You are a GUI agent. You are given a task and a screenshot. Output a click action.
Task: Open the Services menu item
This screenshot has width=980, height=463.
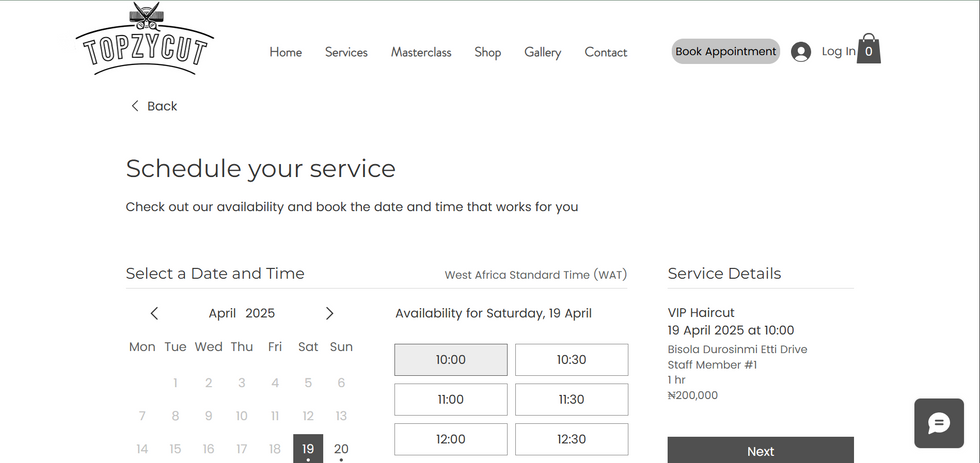(x=346, y=52)
